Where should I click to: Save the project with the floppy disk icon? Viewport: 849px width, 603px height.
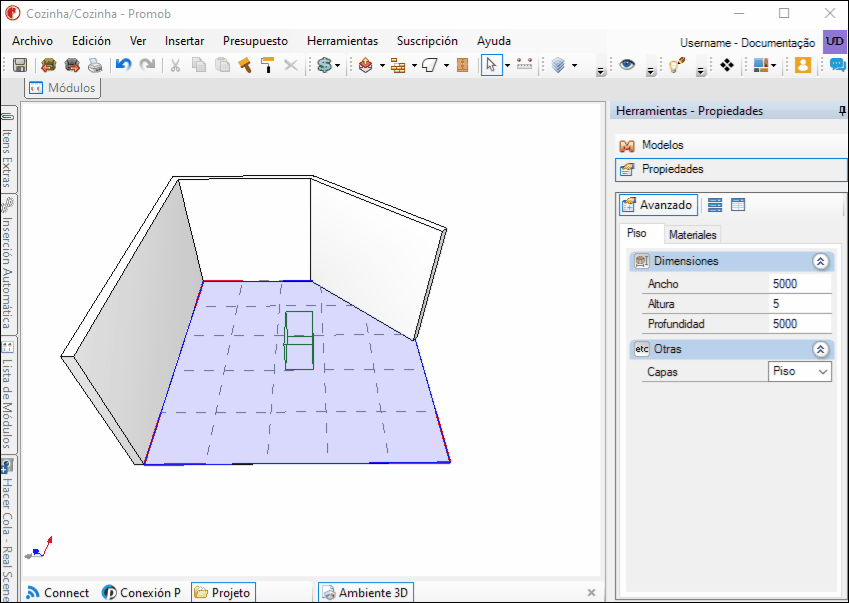tap(20, 65)
